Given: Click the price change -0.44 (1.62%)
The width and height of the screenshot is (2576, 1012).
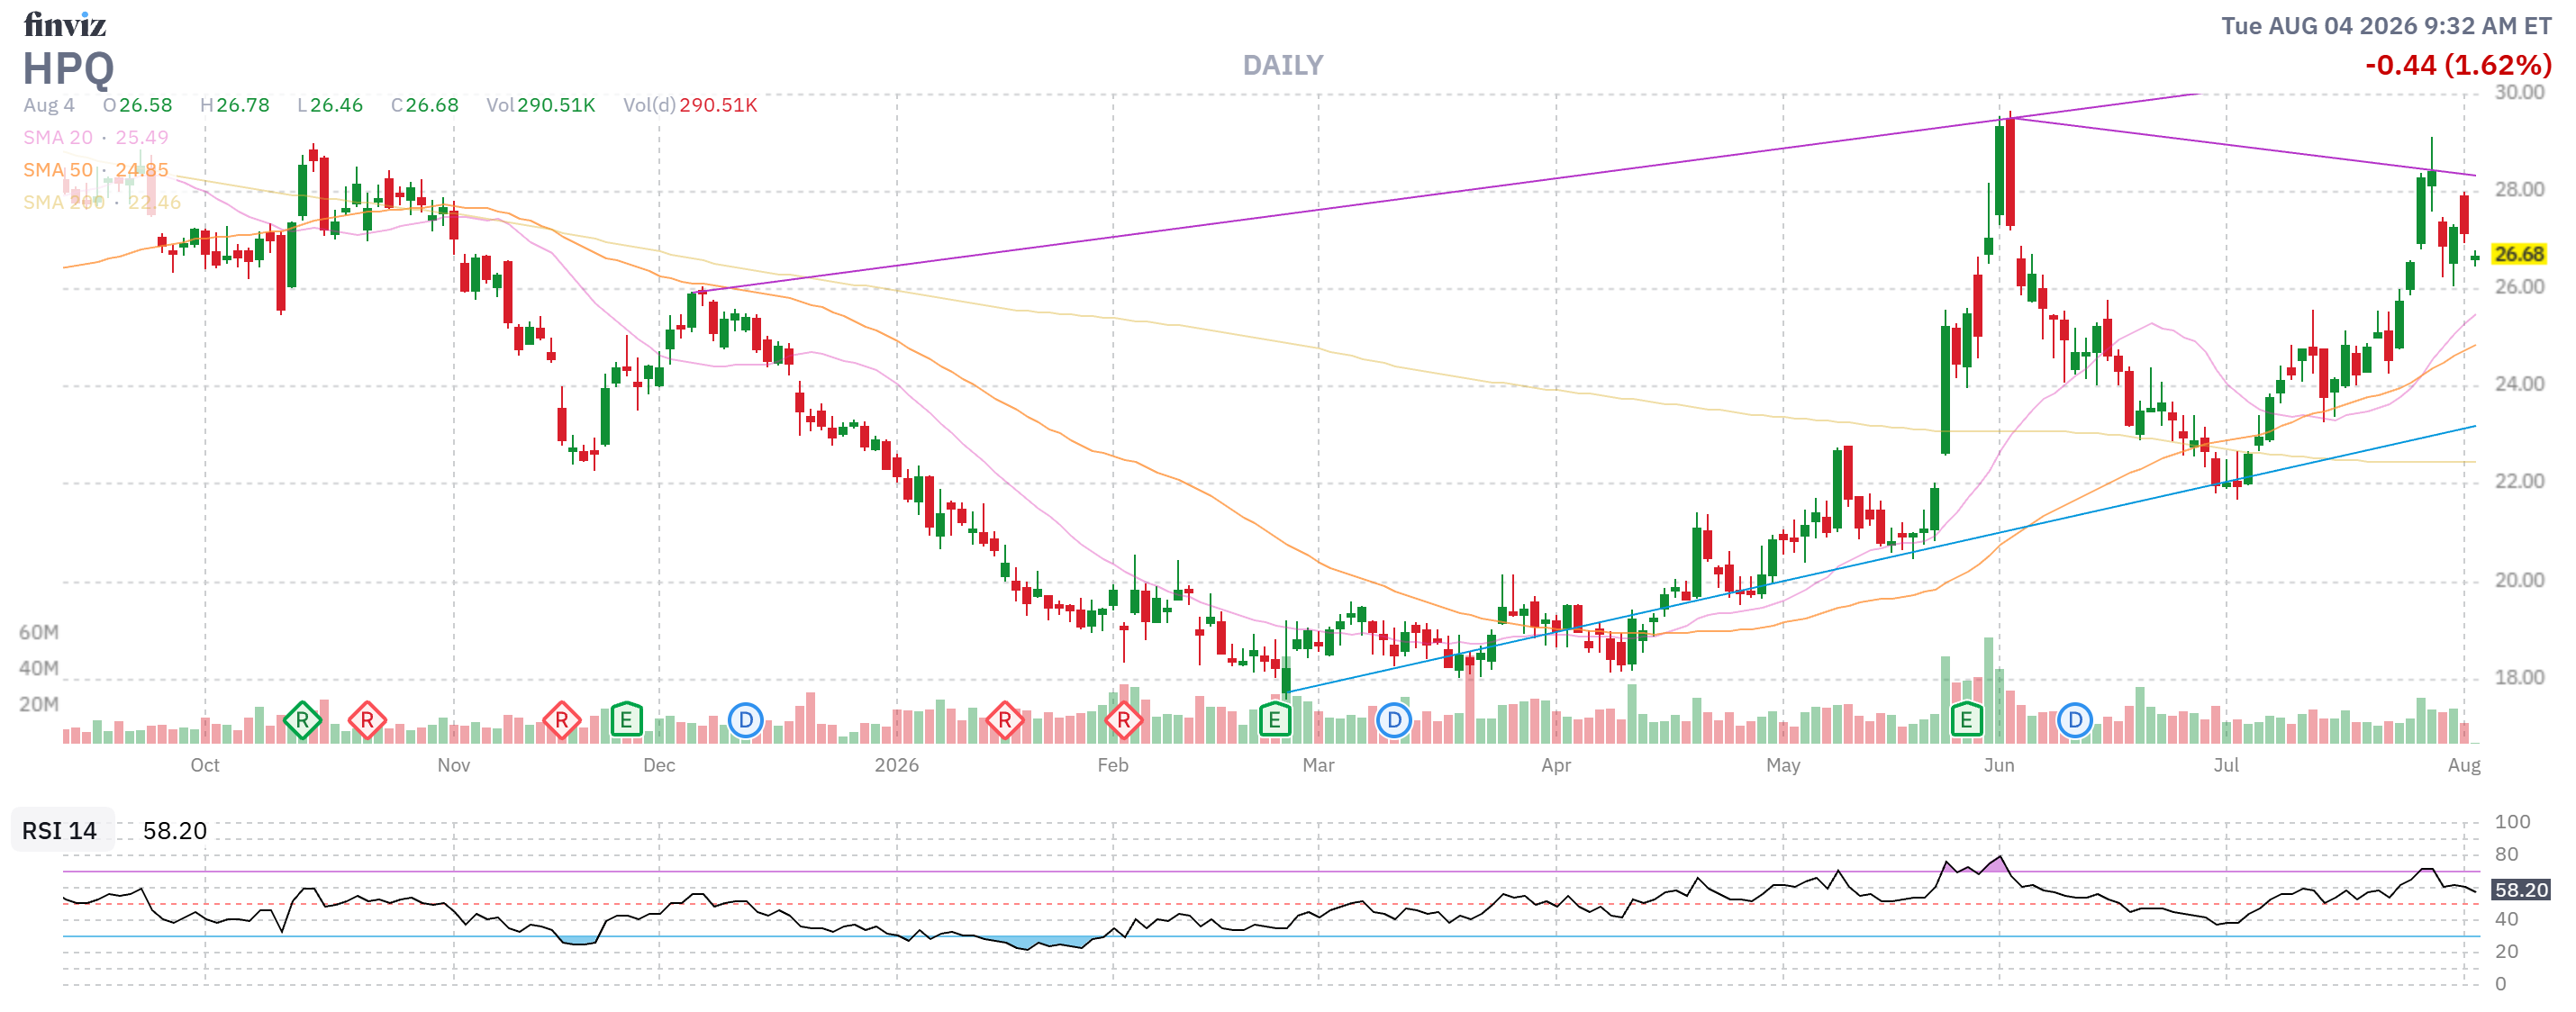Looking at the screenshot, I should click(2457, 65).
